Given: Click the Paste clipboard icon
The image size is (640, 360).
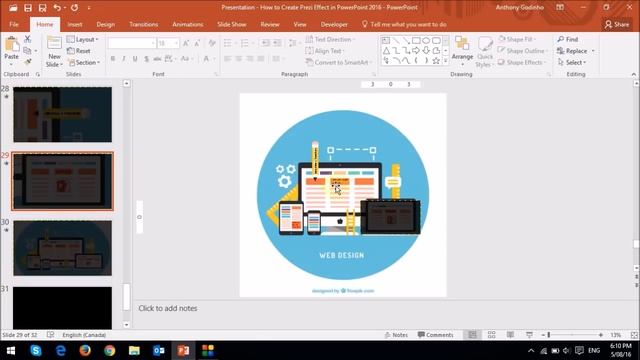Looking at the screenshot, I should 11,44.
